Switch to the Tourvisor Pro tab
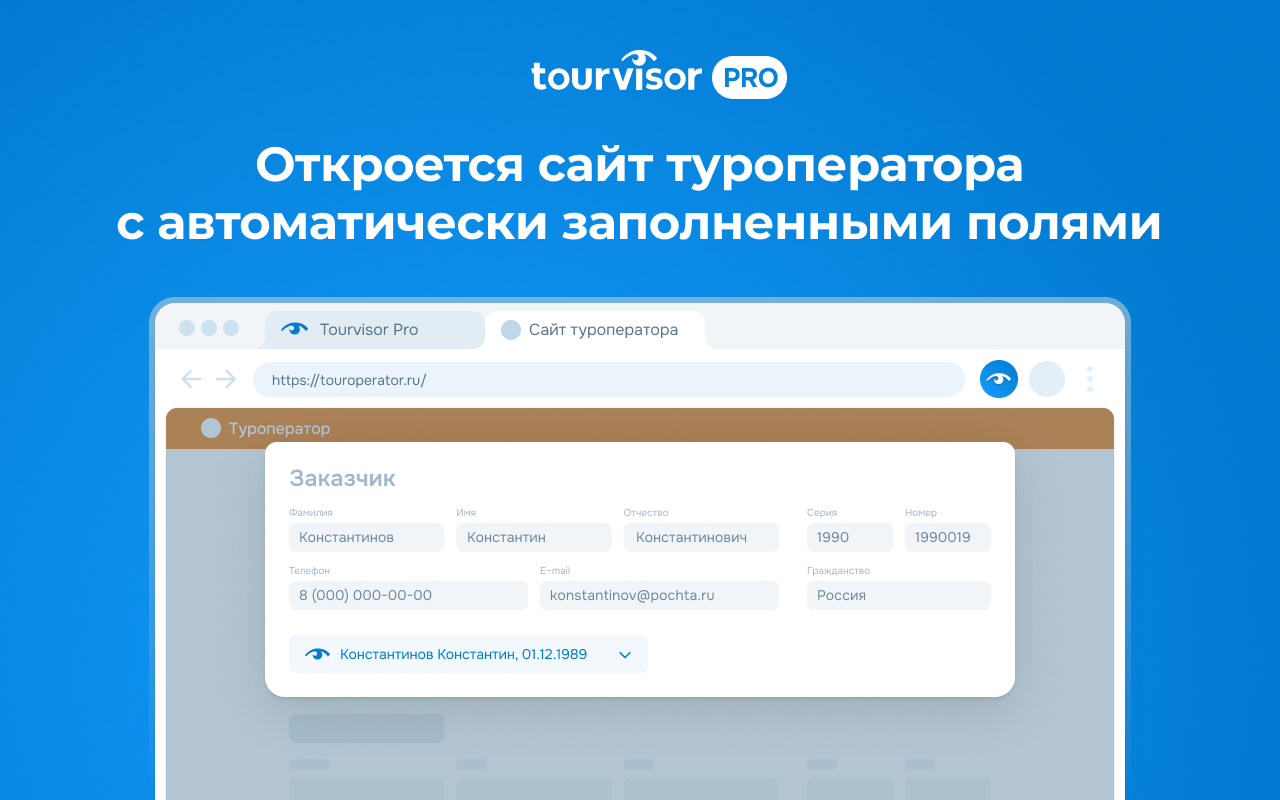This screenshot has height=800, width=1280. coord(374,329)
